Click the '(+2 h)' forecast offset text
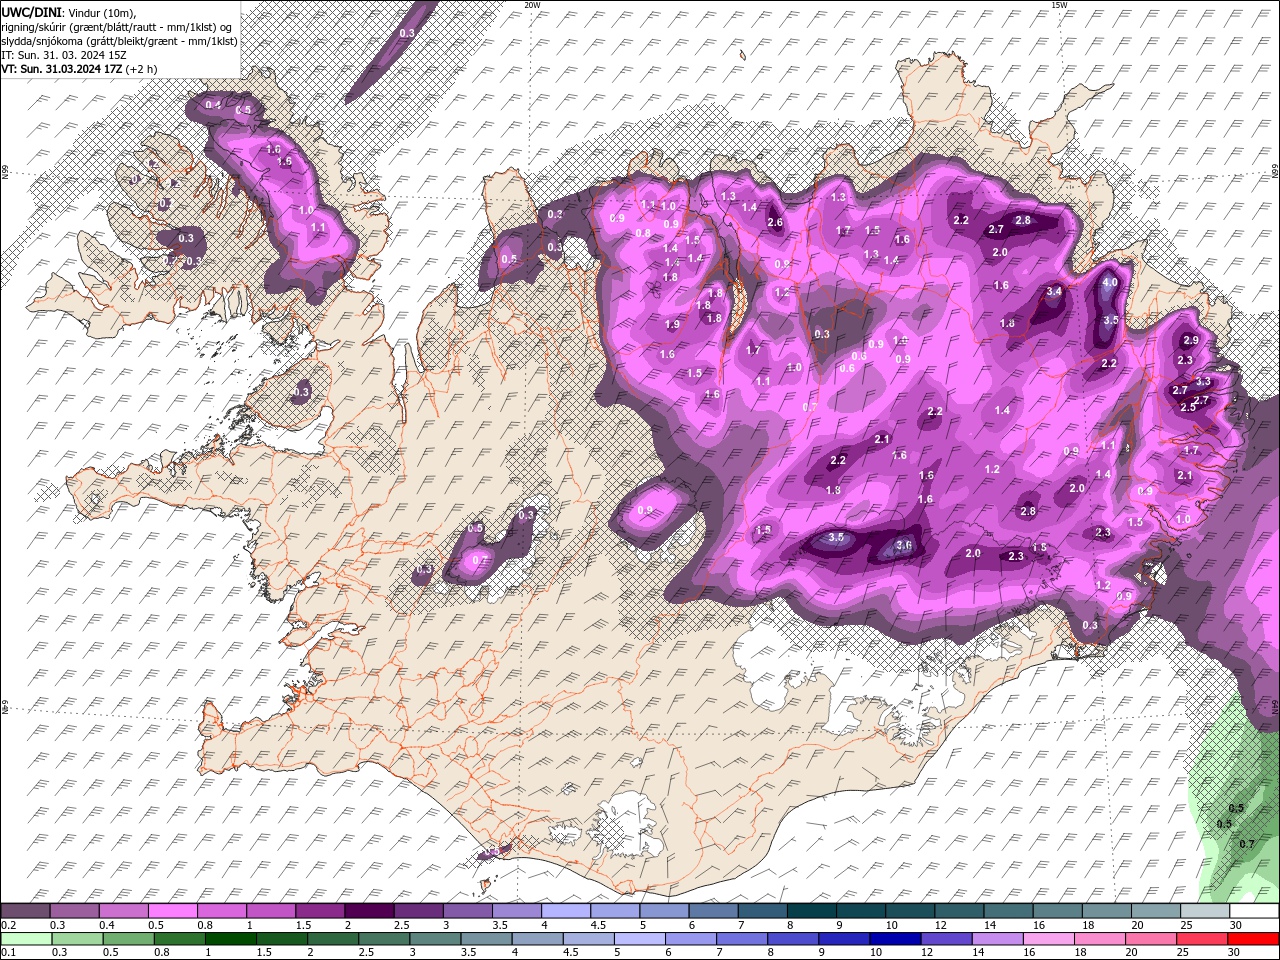Viewport: 1280px width, 960px height. (142, 69)
